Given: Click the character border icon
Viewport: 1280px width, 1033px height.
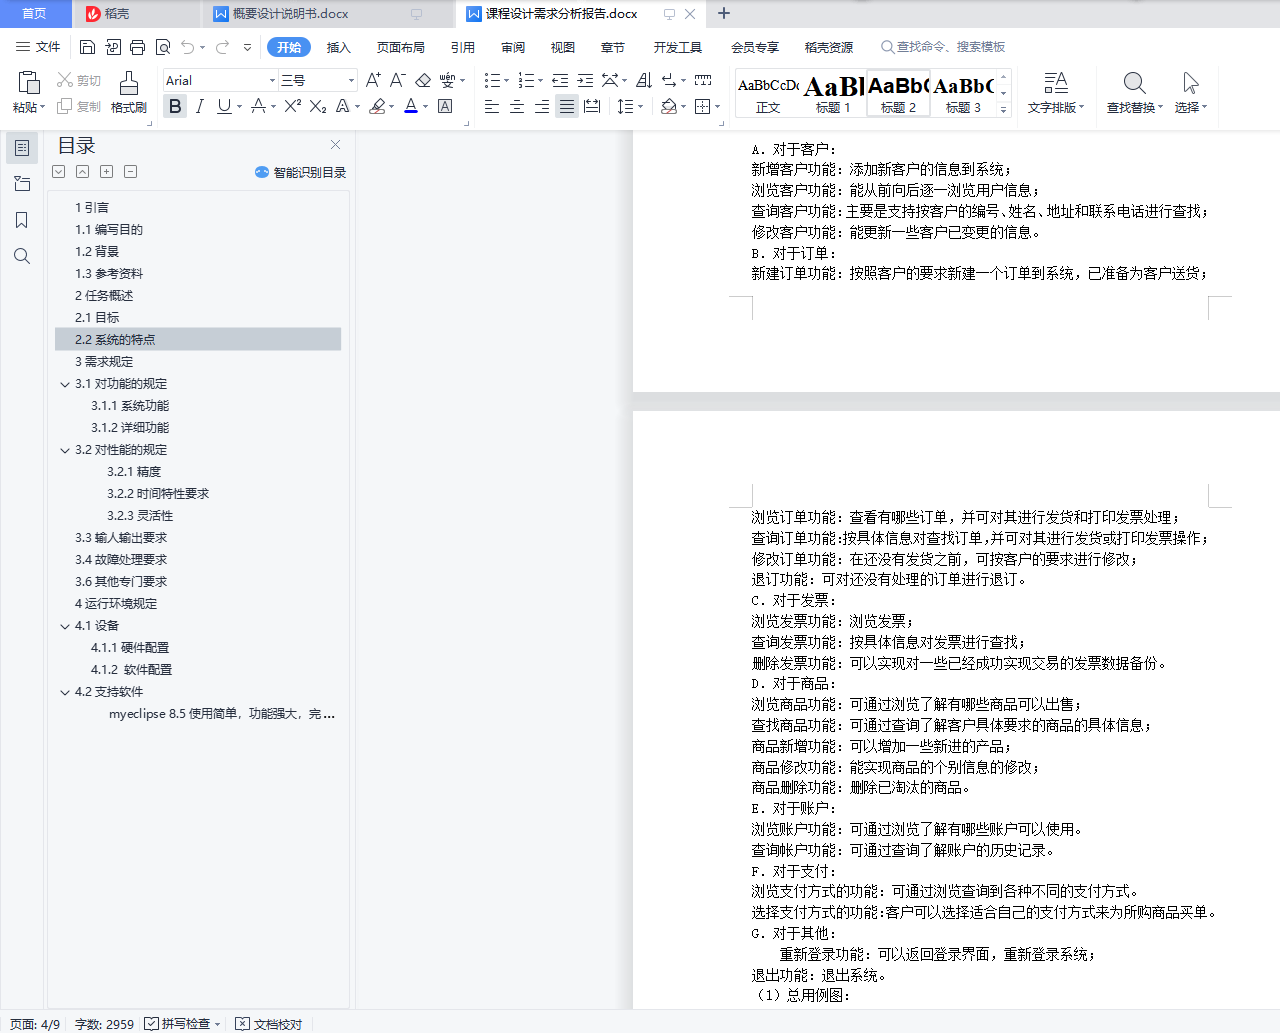Looking at the screenshot, I should (445, 106).
